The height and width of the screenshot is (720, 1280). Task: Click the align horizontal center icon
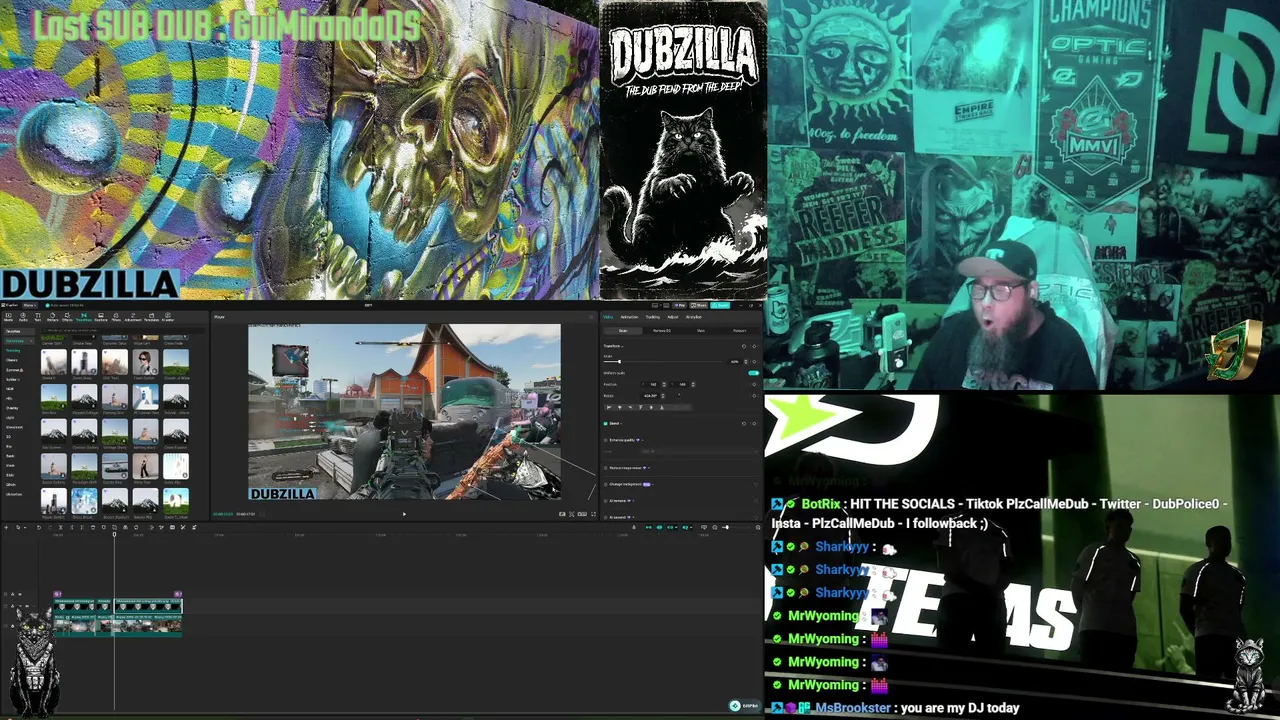[x=621, y=407]
